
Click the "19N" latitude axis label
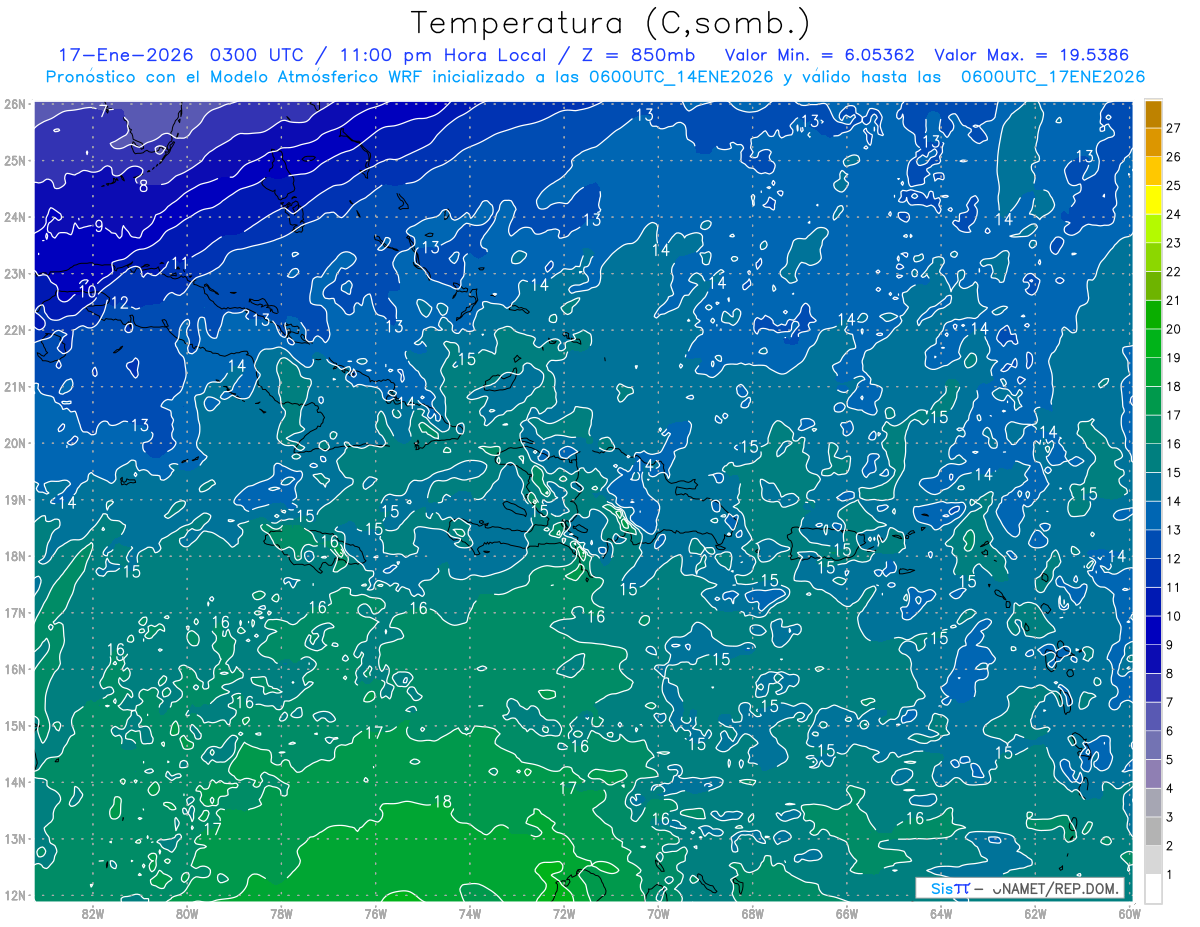pyautogui.click(x=15, y=499)
